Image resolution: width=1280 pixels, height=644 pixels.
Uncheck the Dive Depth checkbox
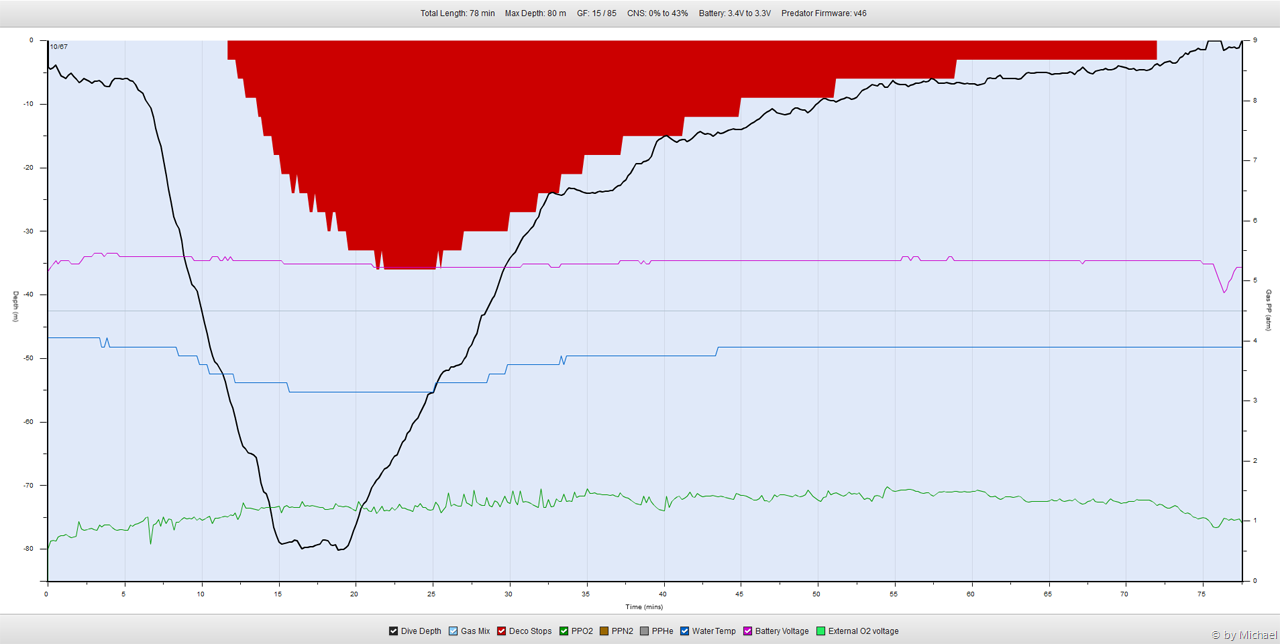click(x=394, y=631)
